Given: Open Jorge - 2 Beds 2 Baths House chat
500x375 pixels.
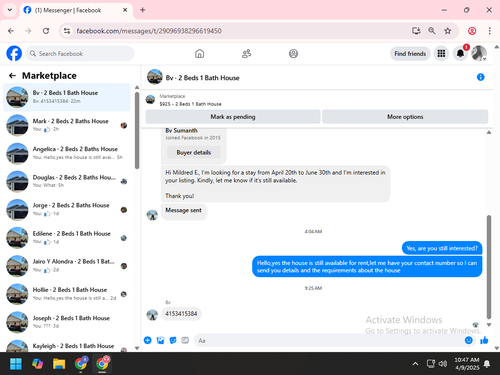Looking at the screenshot, I should [67, 210].
